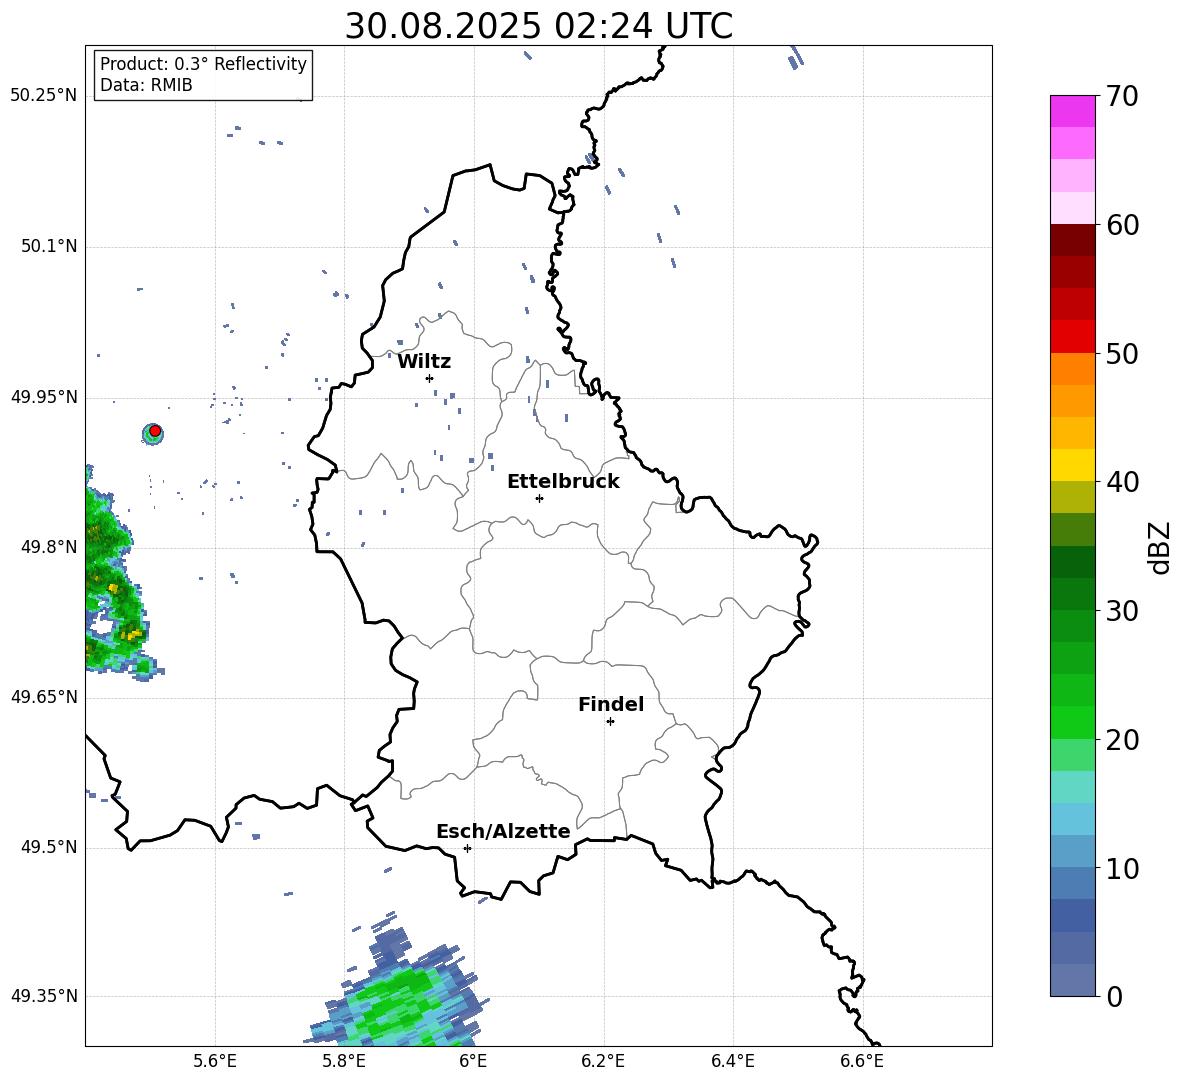
Task: Click the 6.4°E longitude label
Action: click(x=732, y=1061)
